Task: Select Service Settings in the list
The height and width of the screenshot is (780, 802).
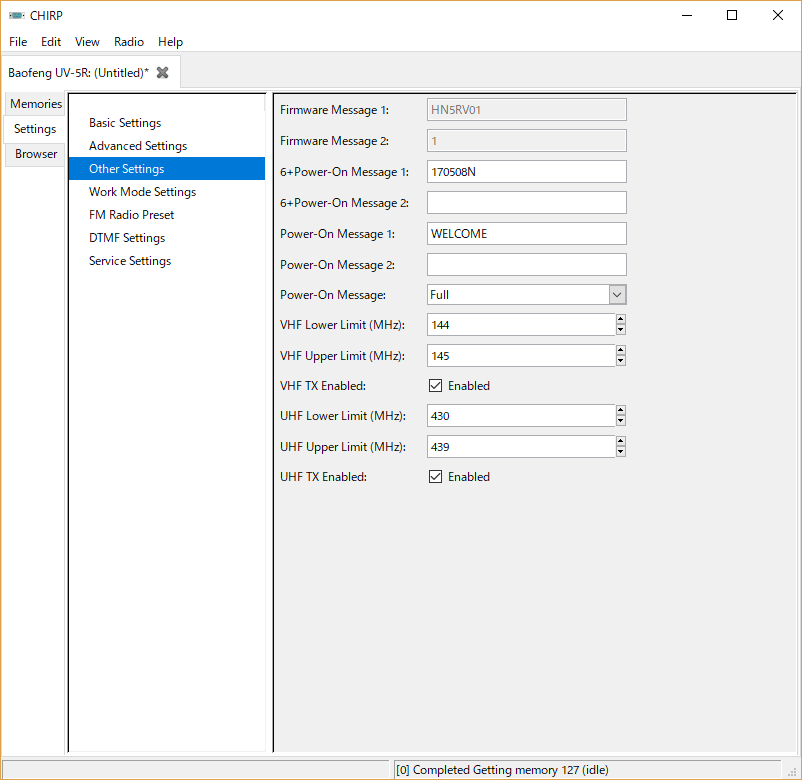Action: click(x=129, y=261)
